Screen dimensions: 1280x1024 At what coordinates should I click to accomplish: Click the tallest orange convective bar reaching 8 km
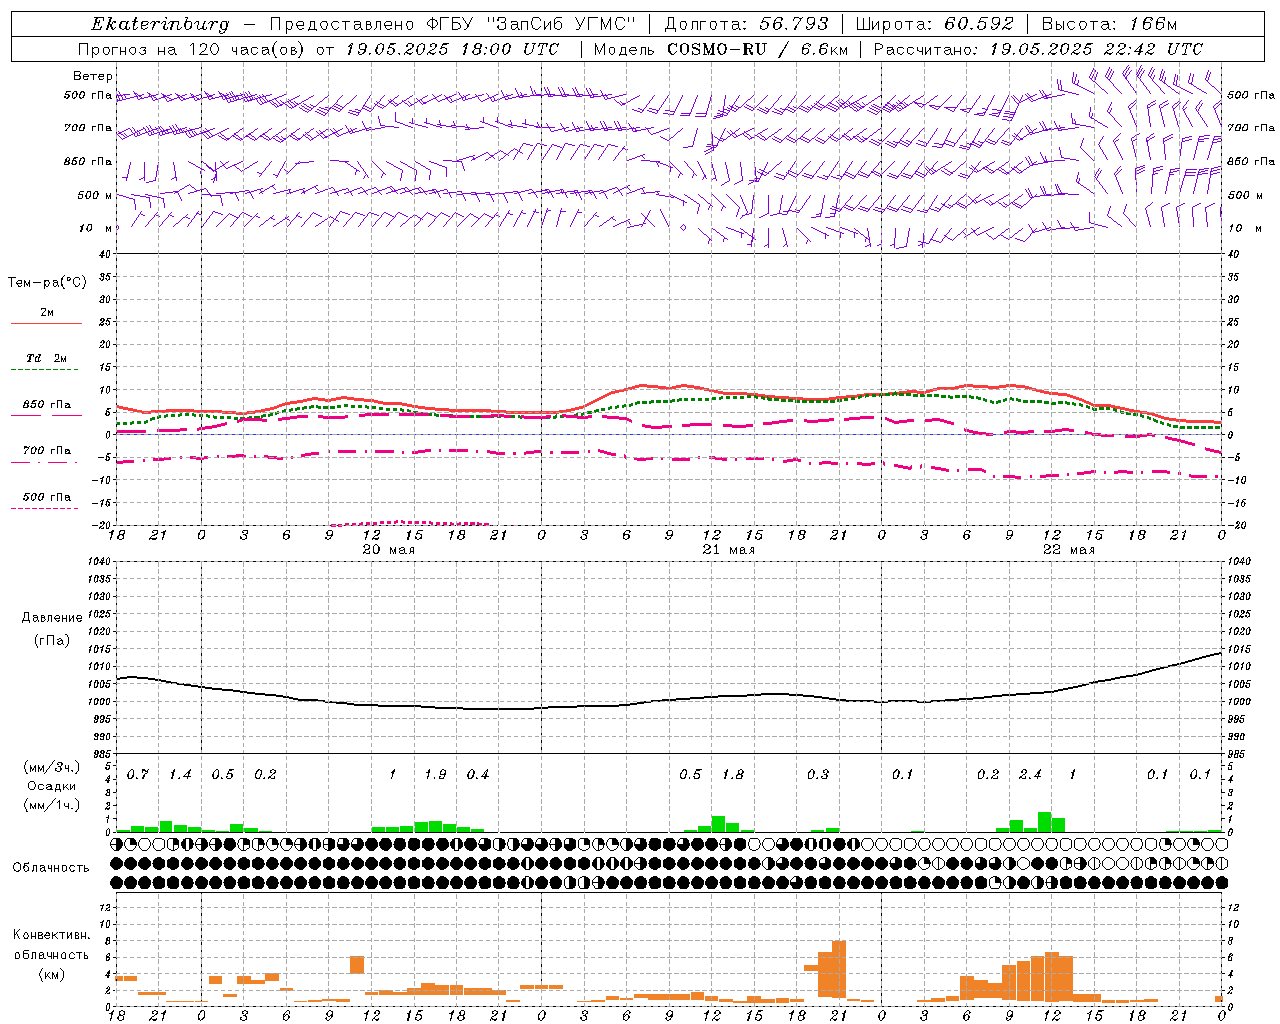tap(839, 969)
